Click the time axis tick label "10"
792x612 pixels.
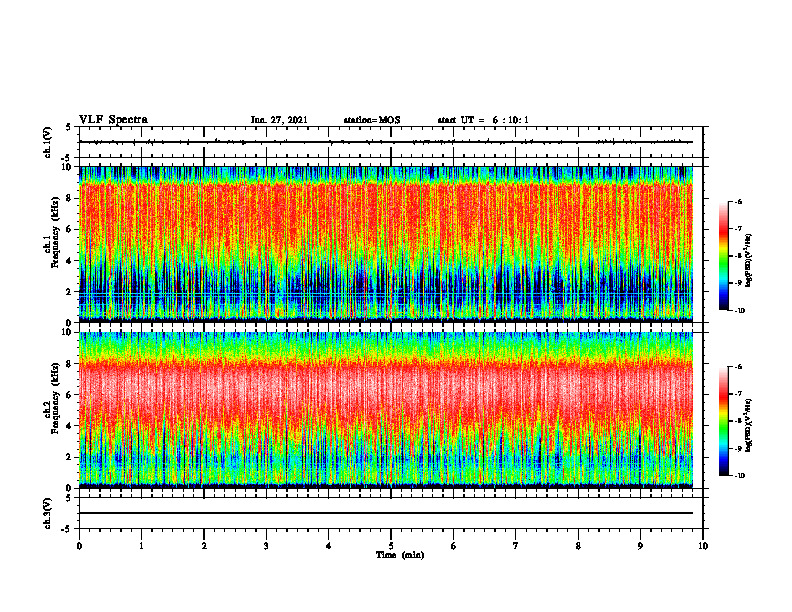tap(703, 546)
